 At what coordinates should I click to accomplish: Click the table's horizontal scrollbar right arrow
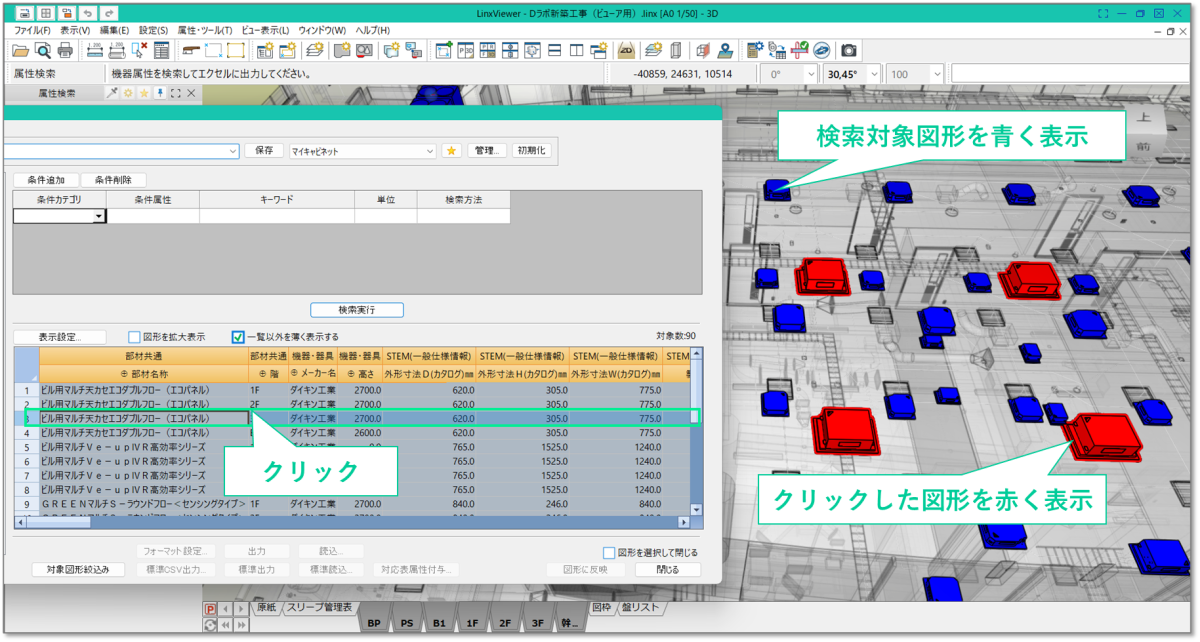684,522
